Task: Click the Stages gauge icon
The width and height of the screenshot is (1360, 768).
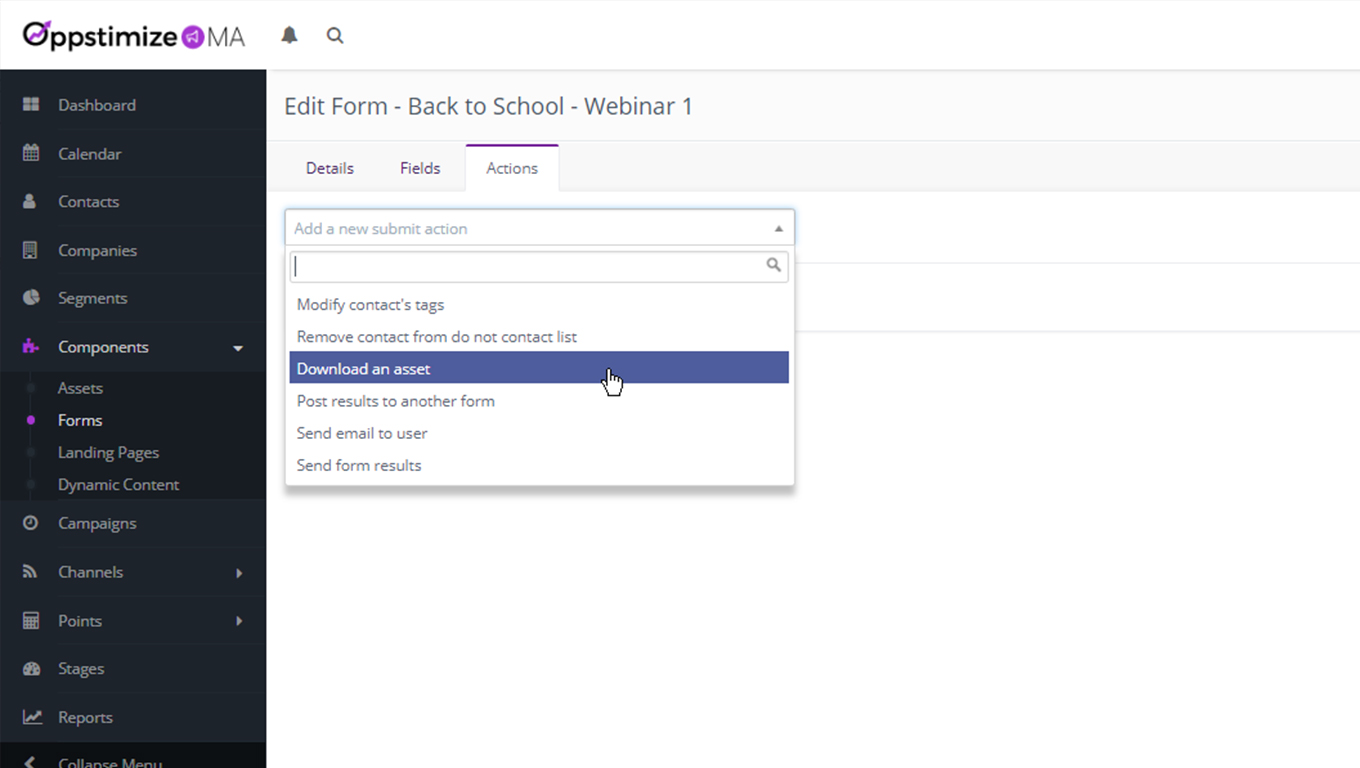Action: click(x=31, y=669)
